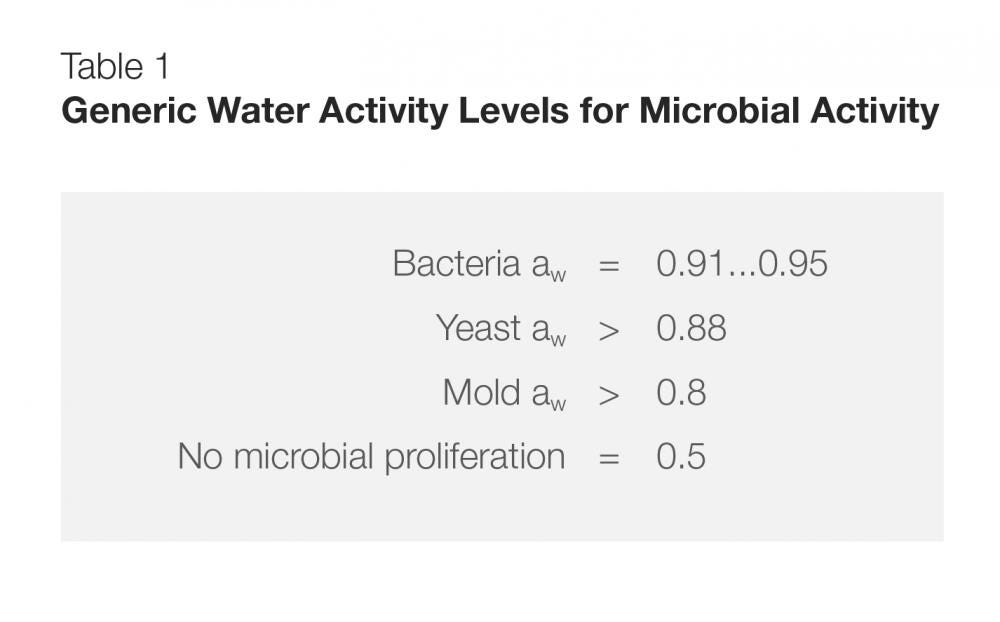Click the word "Levels" in the title
The width and height of the screenshot is (1000, 622).
[x=512, y=111]
